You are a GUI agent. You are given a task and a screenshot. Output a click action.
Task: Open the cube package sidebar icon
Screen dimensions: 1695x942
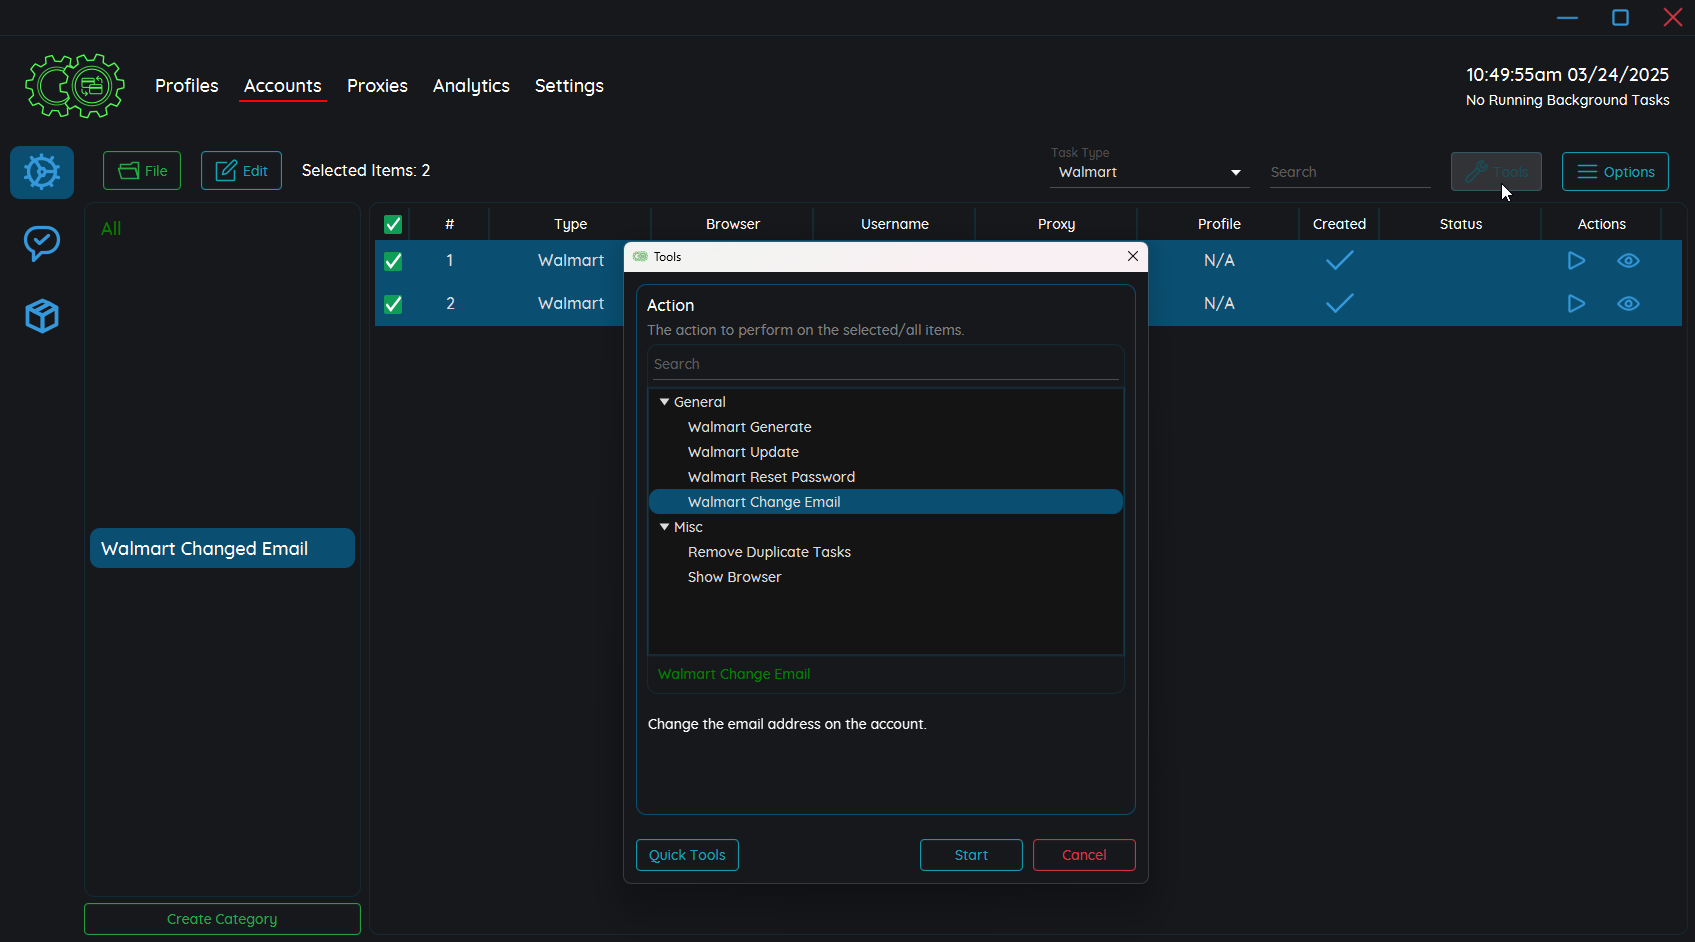click(42, 316)
